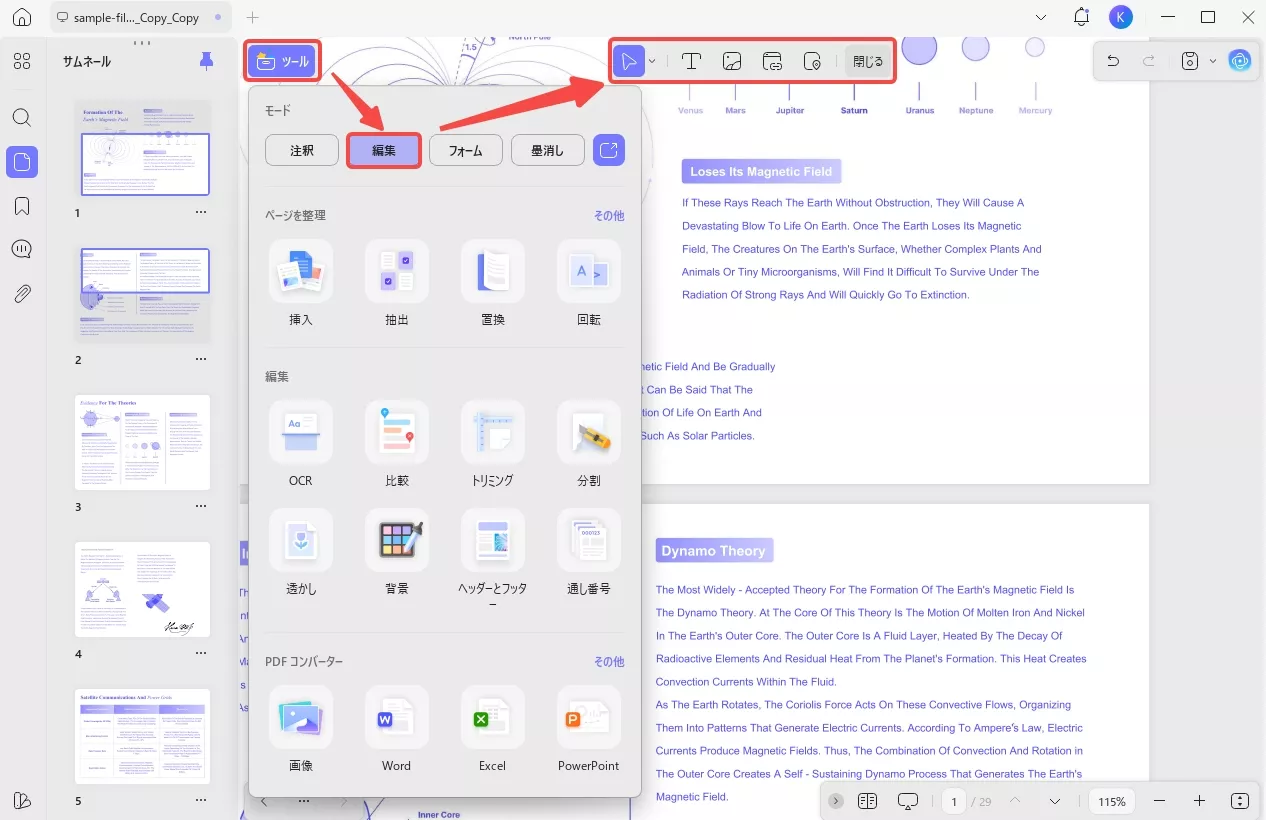Click その他 link in ページを整理 section
Viewport: 1266px width, 820px height.
(x=609, y=215)
